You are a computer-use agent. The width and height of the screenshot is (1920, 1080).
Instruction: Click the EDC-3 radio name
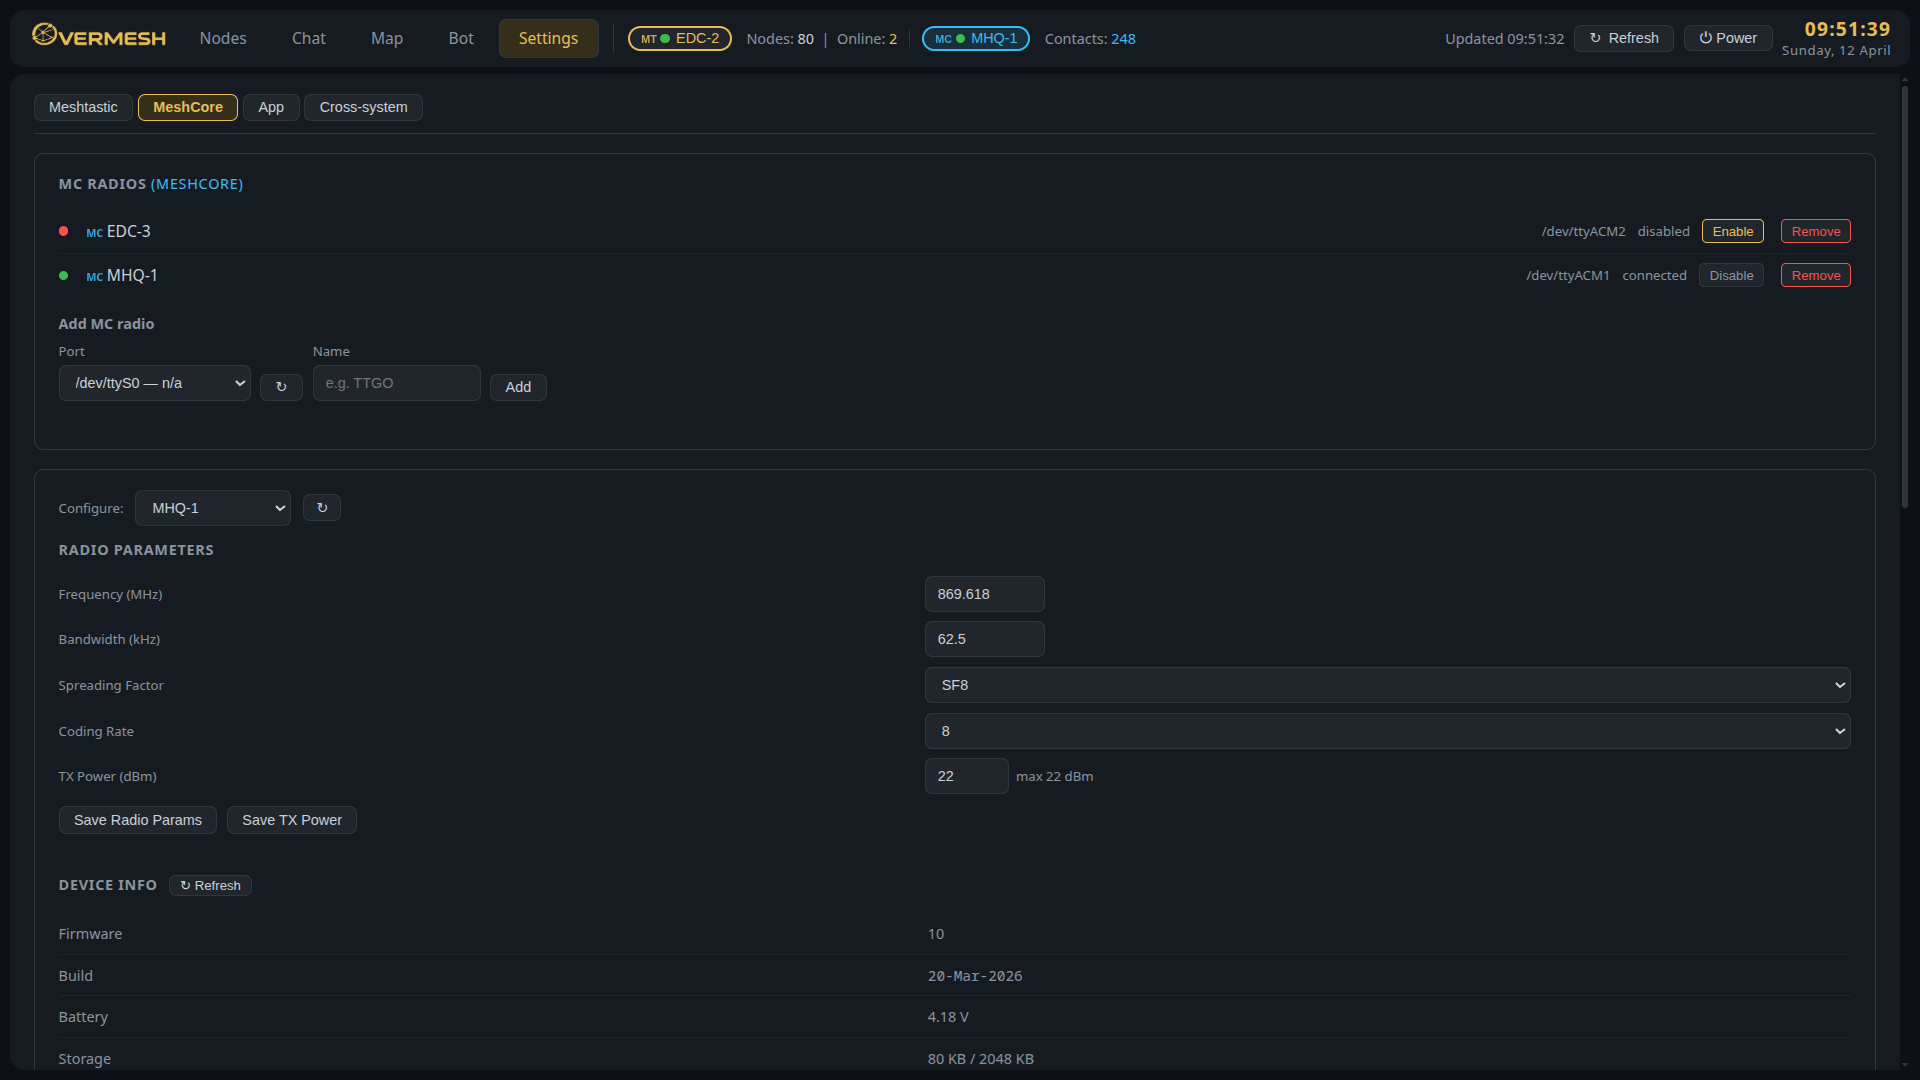(x=129, y=231)
